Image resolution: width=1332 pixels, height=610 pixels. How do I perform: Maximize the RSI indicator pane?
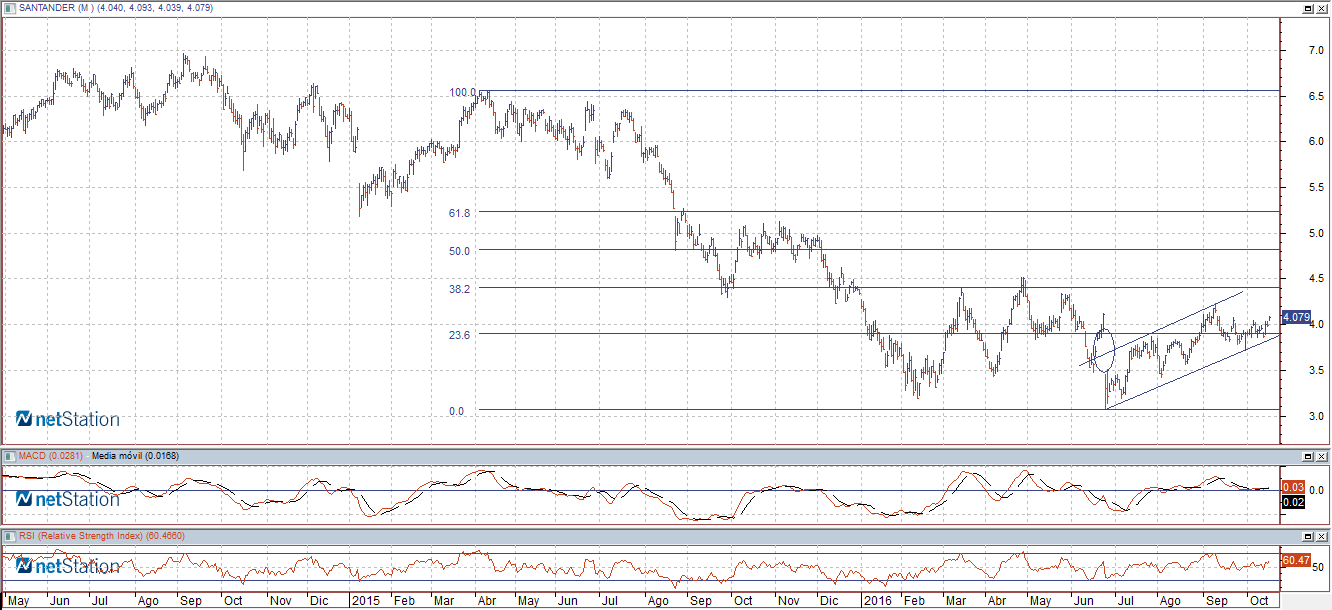coord(1307,536)
